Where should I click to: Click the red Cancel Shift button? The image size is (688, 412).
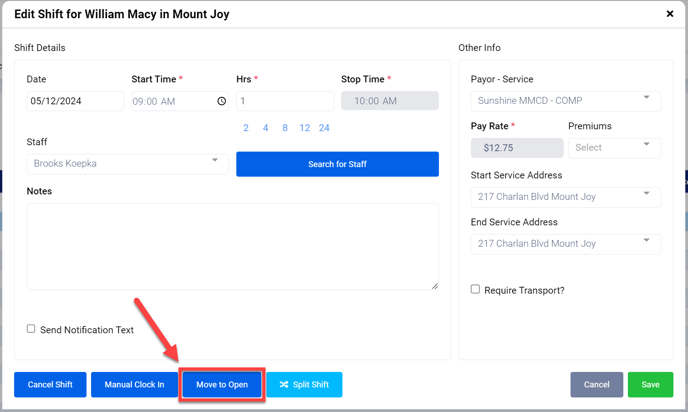50,384
